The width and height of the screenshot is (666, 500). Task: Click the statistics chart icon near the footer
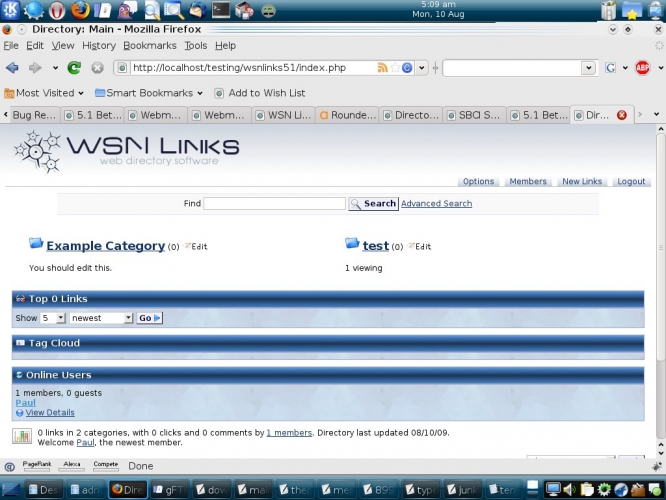(x=21, y=436)
